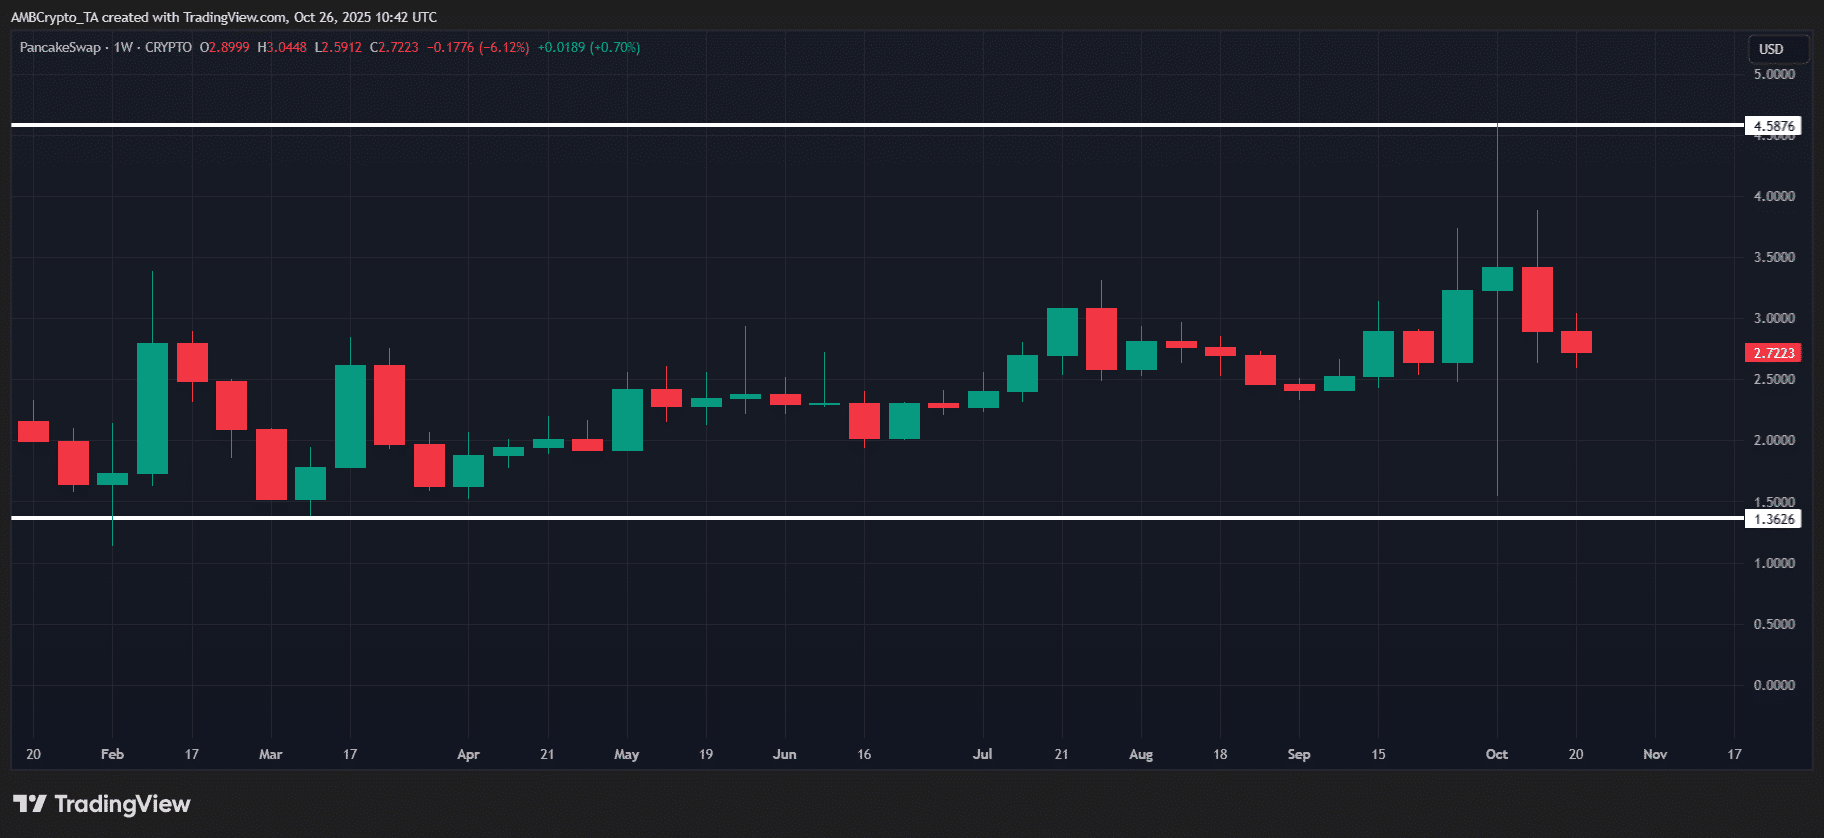Select the upper white resistance line

point(878,125)
